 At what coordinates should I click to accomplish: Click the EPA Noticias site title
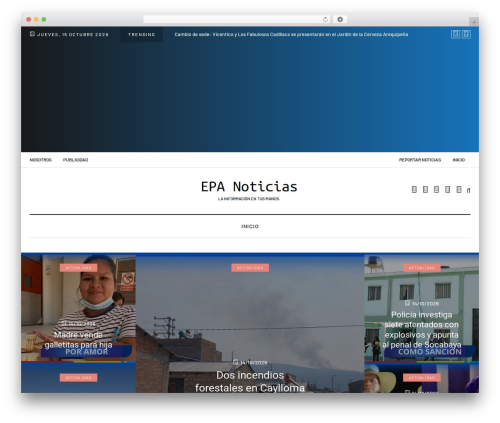pyautogui.click(x=249, y=187)
